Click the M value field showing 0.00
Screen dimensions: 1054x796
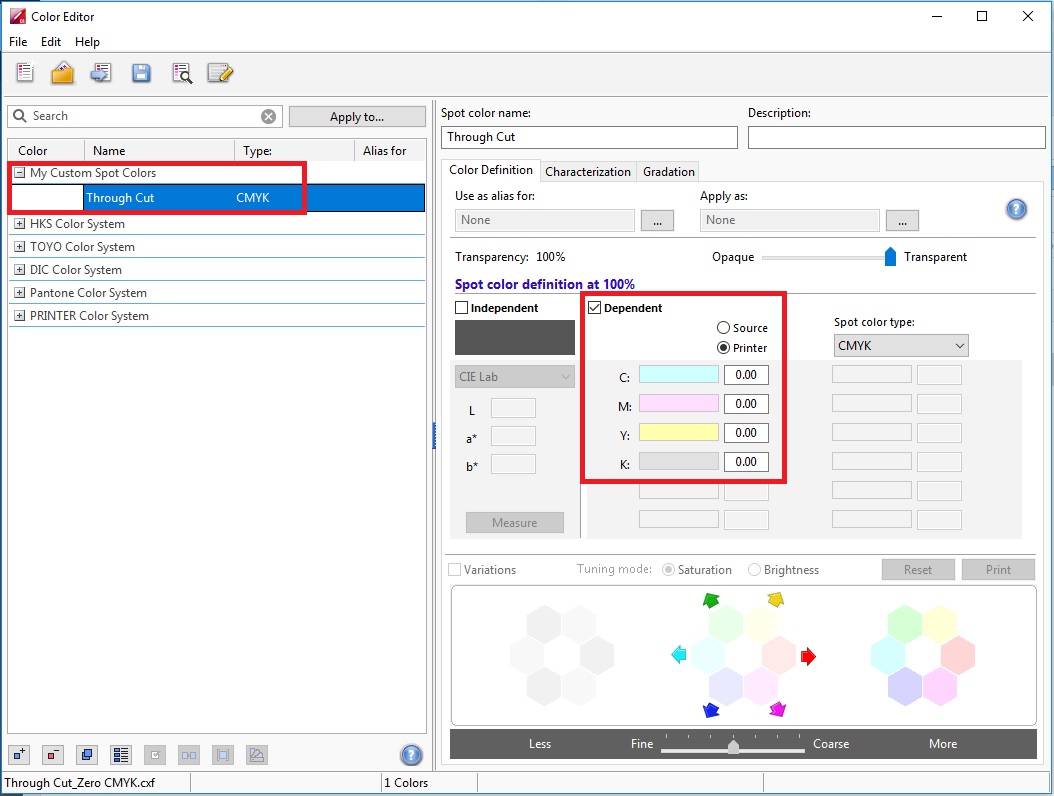click(x=746, y=404)
